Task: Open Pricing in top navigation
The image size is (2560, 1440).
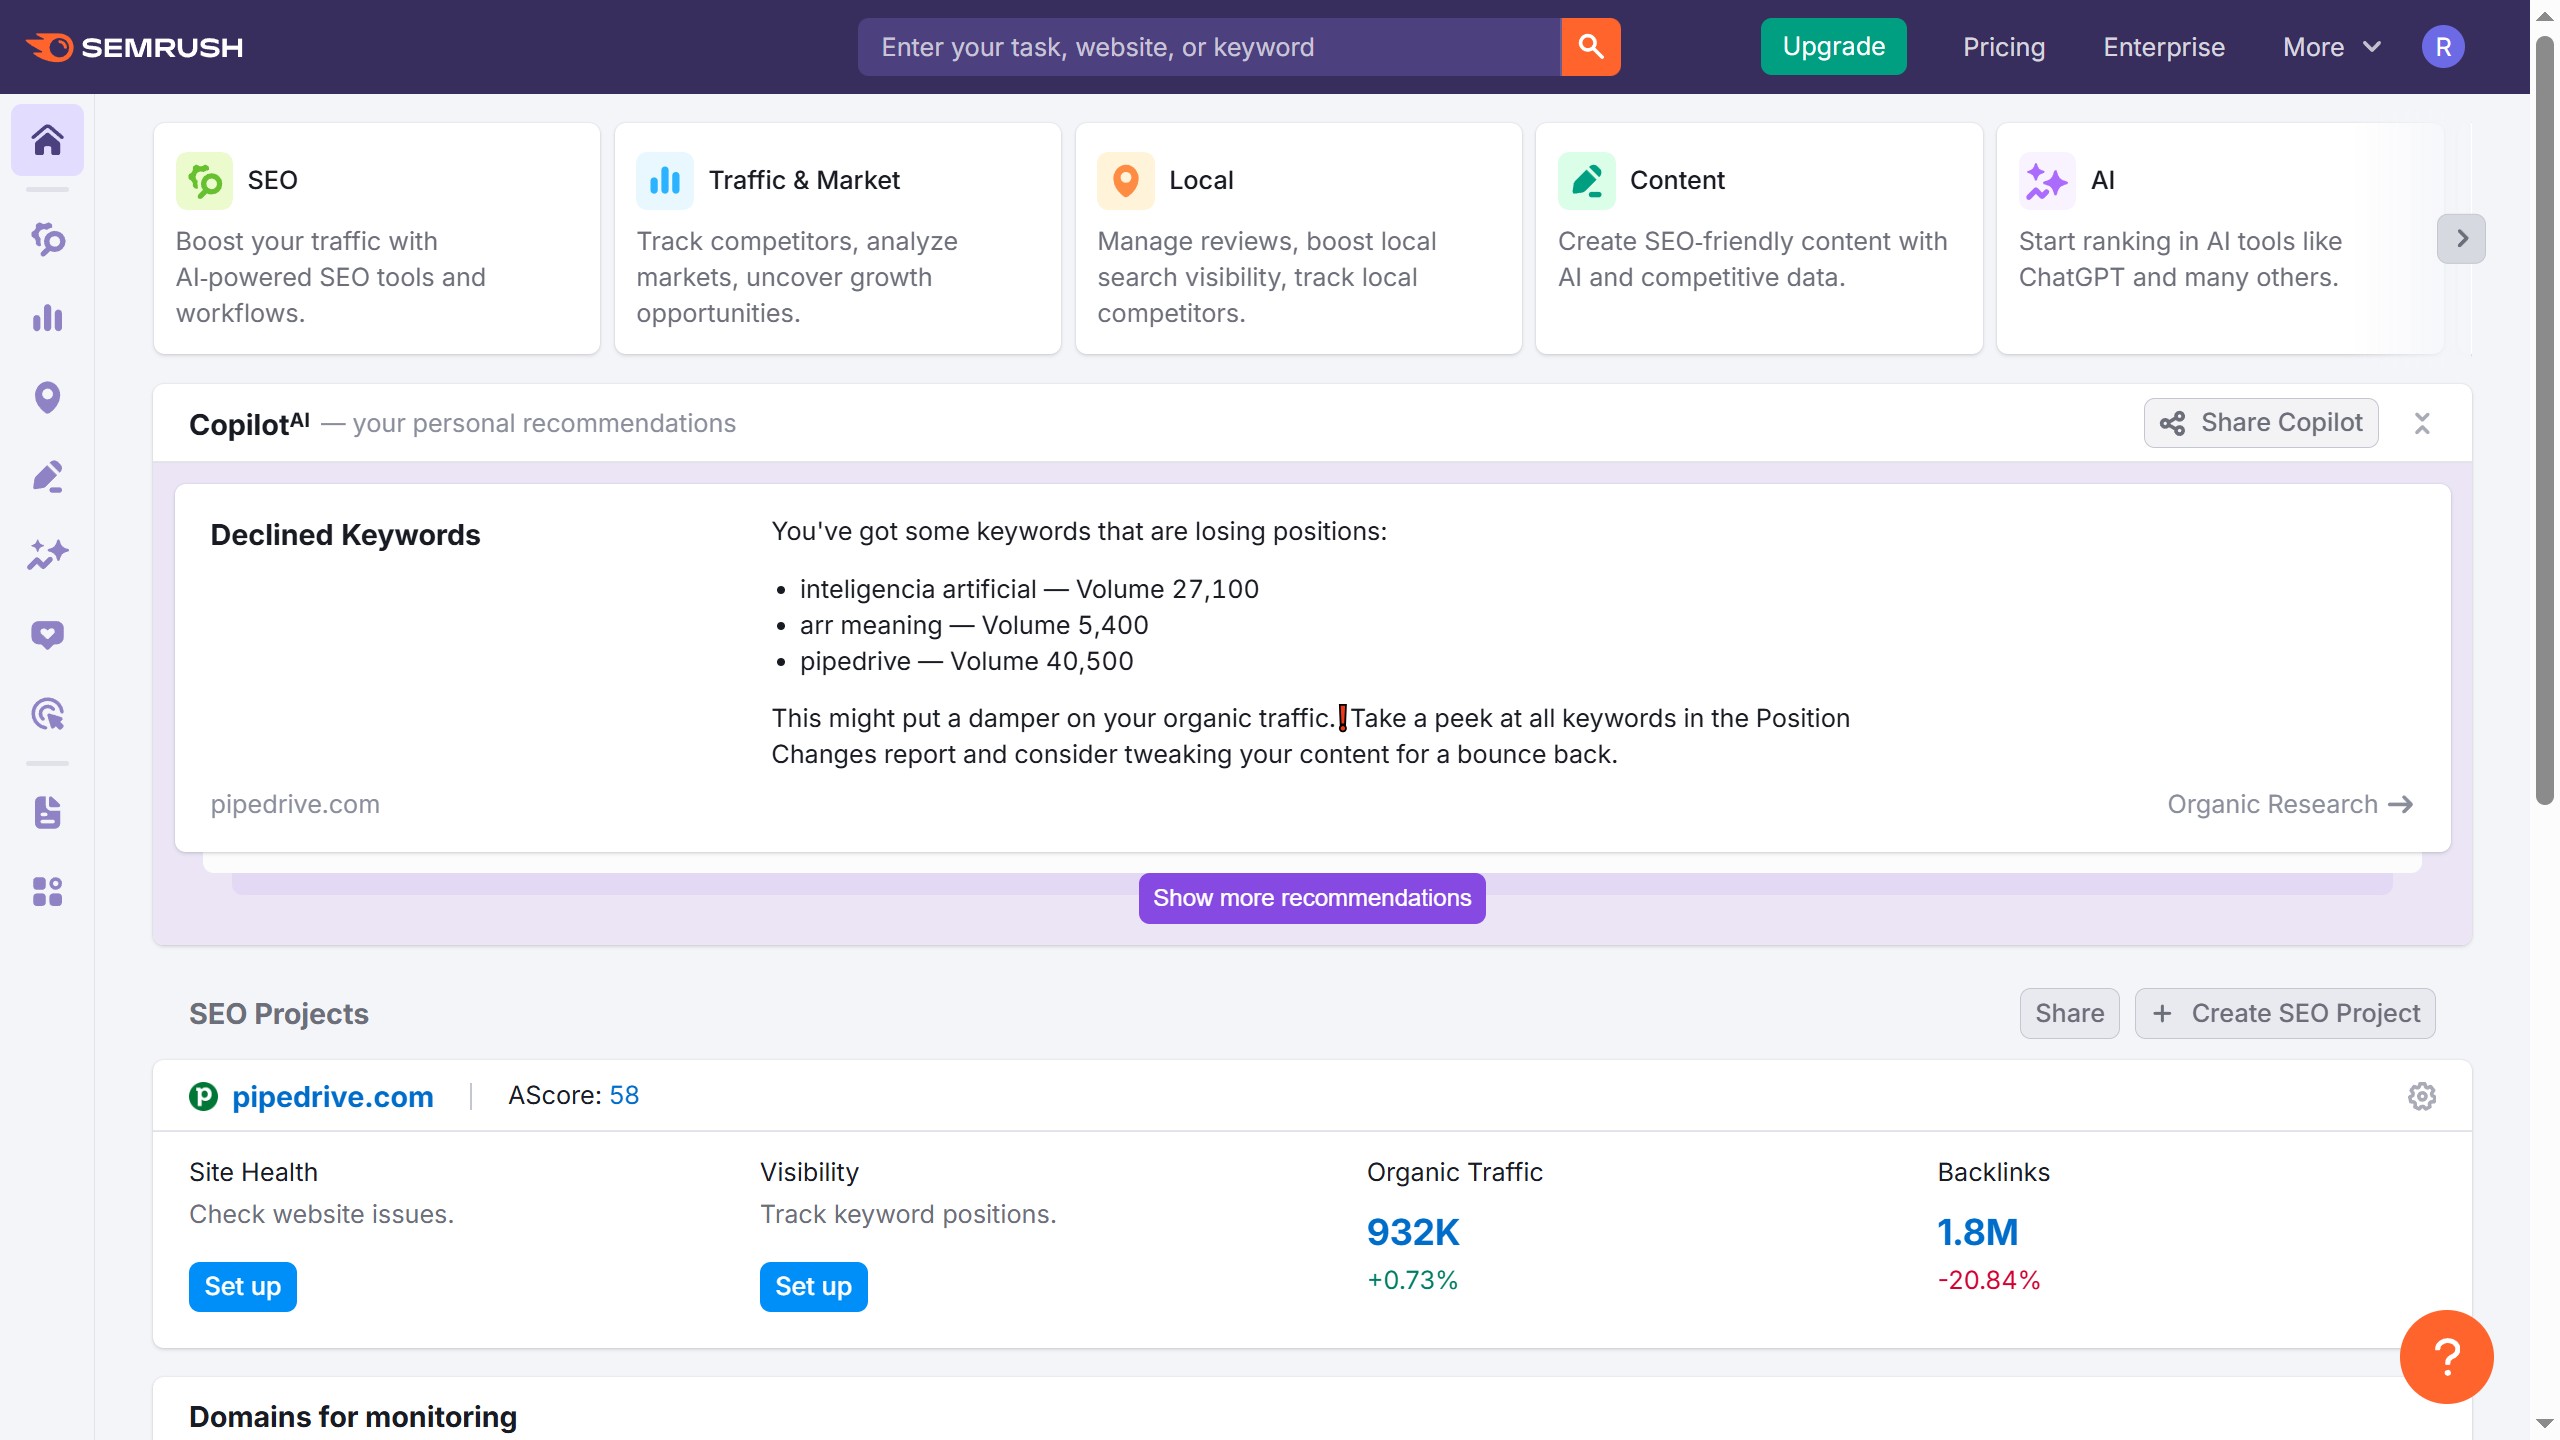Action: point(2004,47)
